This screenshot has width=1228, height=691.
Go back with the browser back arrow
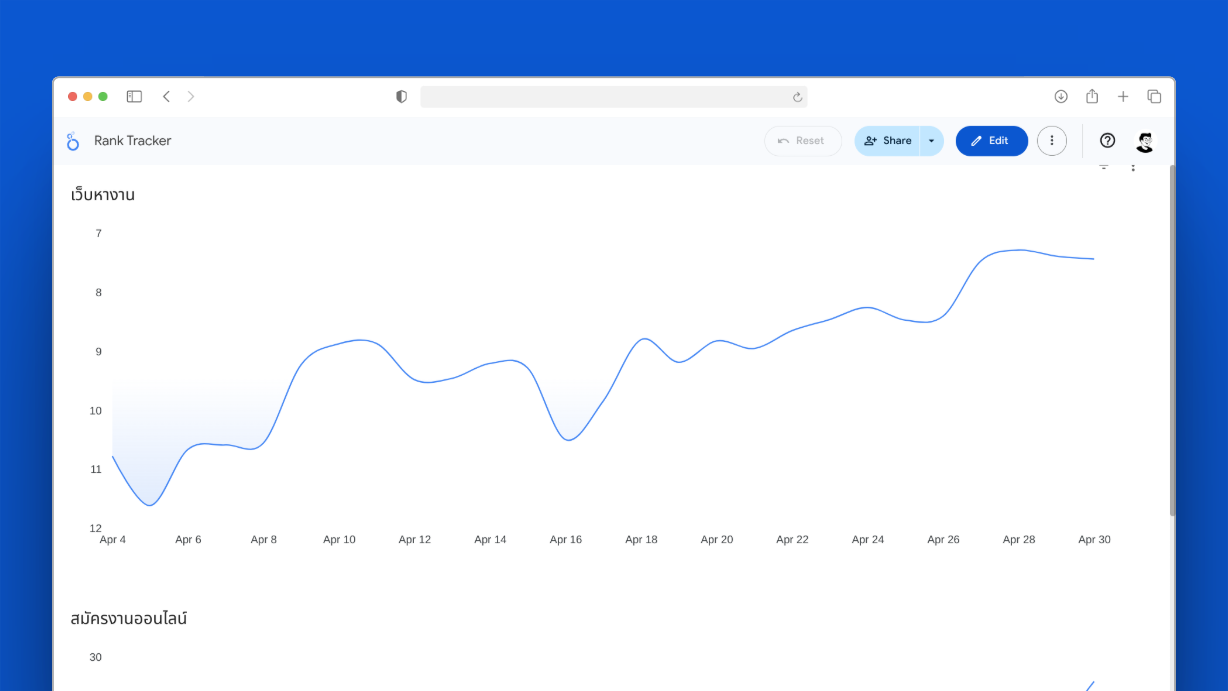[166, 97]
